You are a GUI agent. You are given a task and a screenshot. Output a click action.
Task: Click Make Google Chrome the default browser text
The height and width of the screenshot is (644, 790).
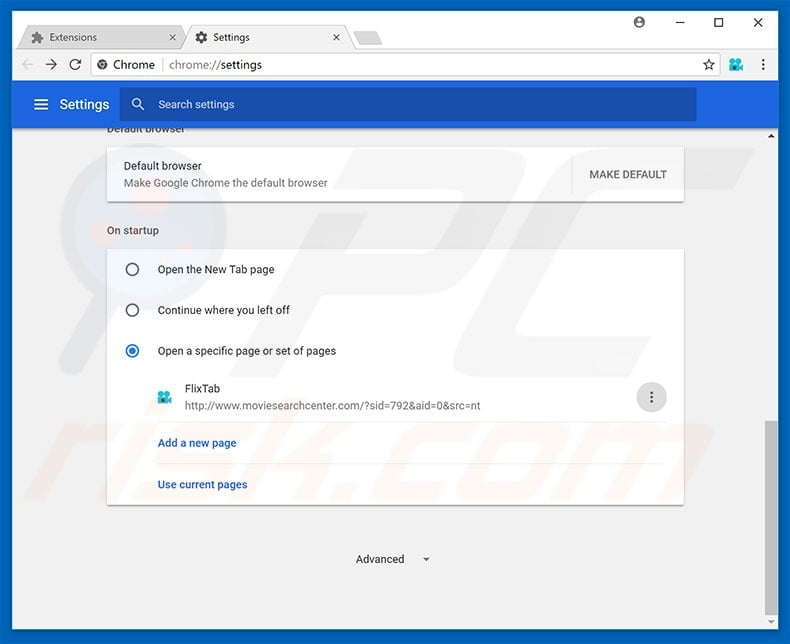(226, 183)
